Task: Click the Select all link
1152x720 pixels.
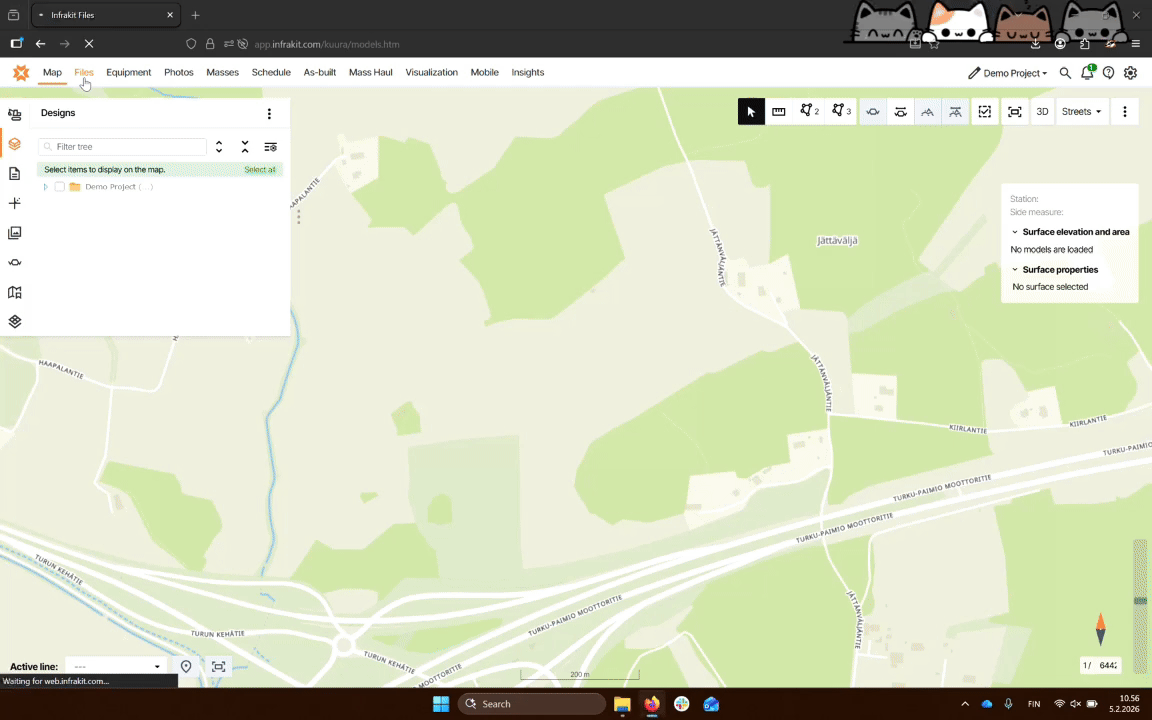Action: [x=259, y=170]
